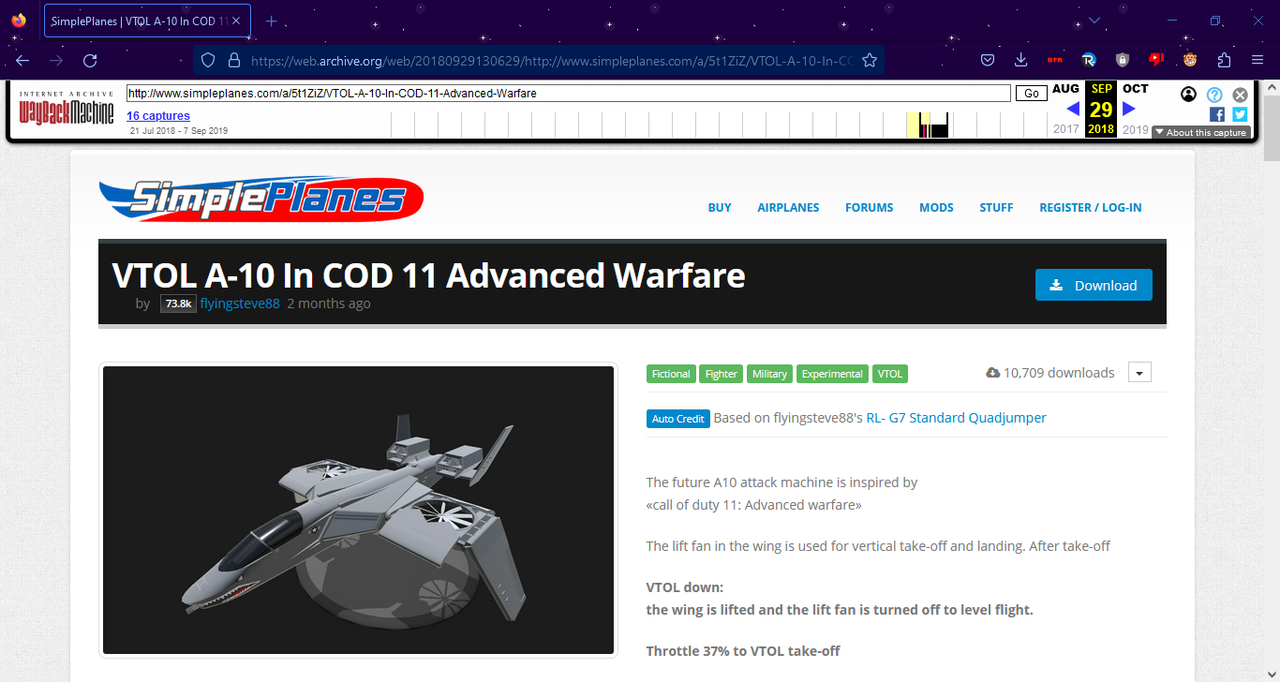
Task: Click the red thumbs-down extension
Action: coord(1156,60)
